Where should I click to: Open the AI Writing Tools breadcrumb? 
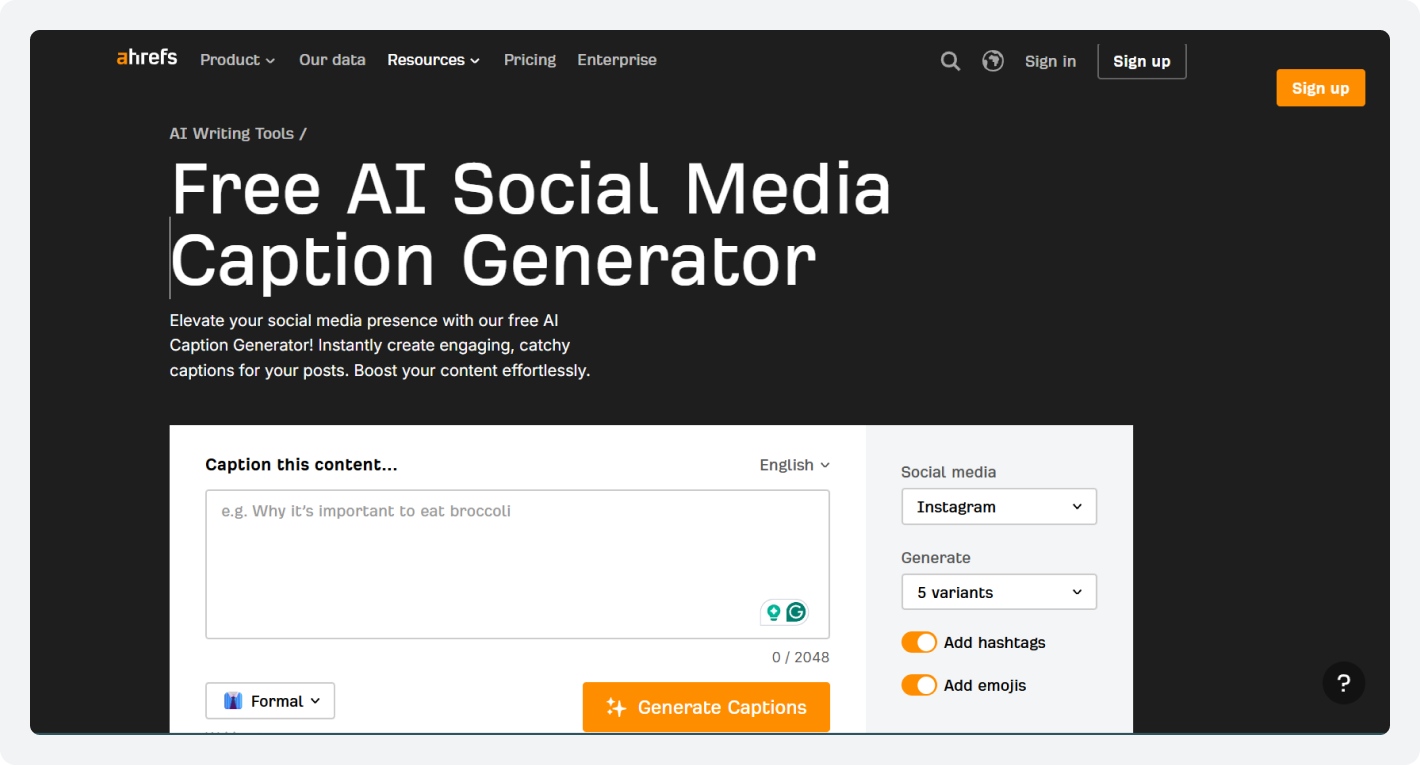point(232,133)
